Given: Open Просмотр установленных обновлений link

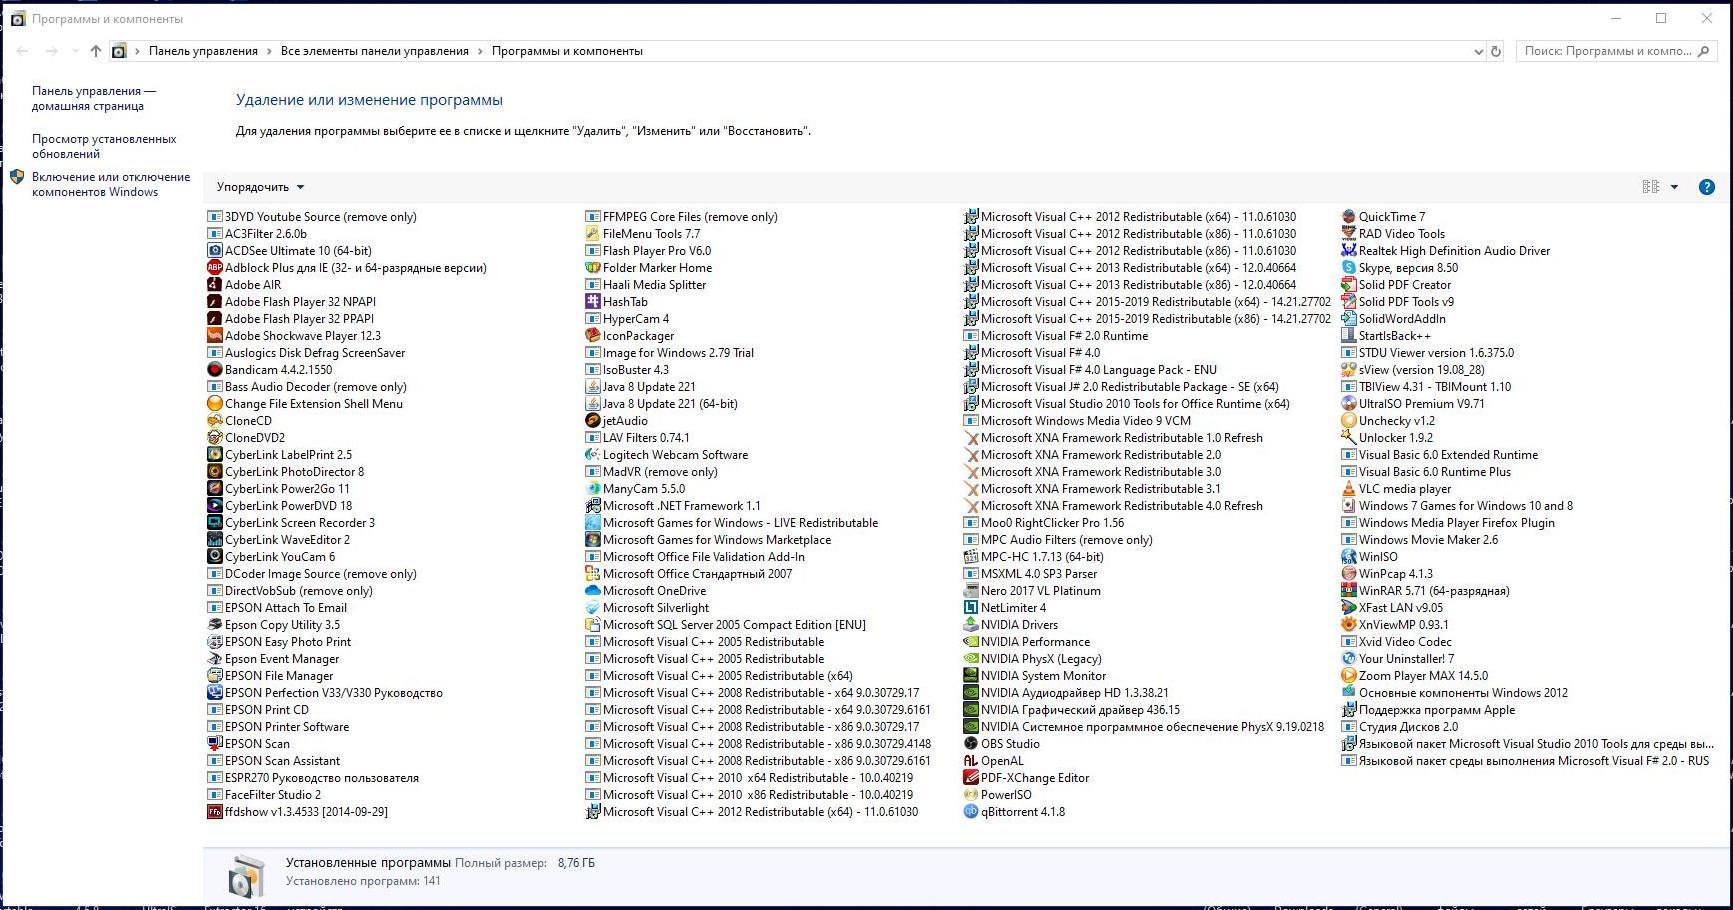Looking at the screenshot, I should [104, 146].
